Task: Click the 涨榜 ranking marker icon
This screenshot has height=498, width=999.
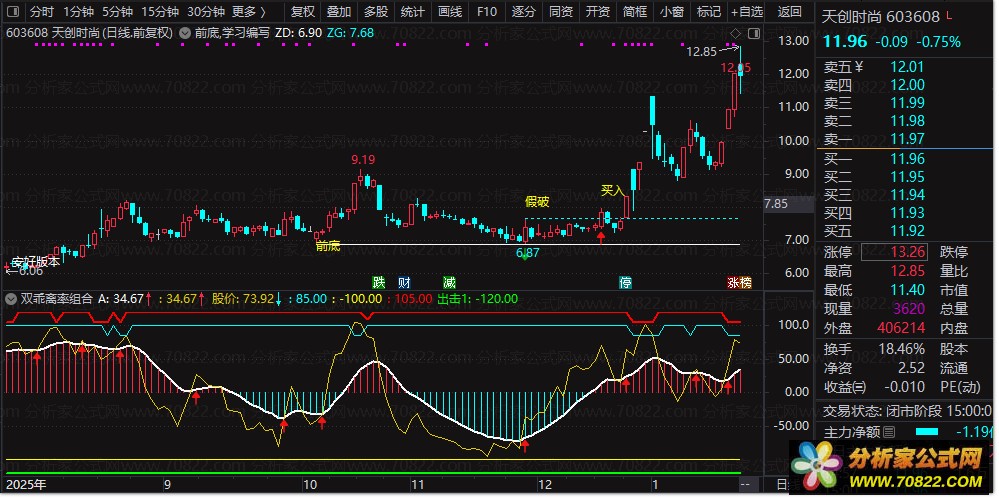Action: [740, 283]
